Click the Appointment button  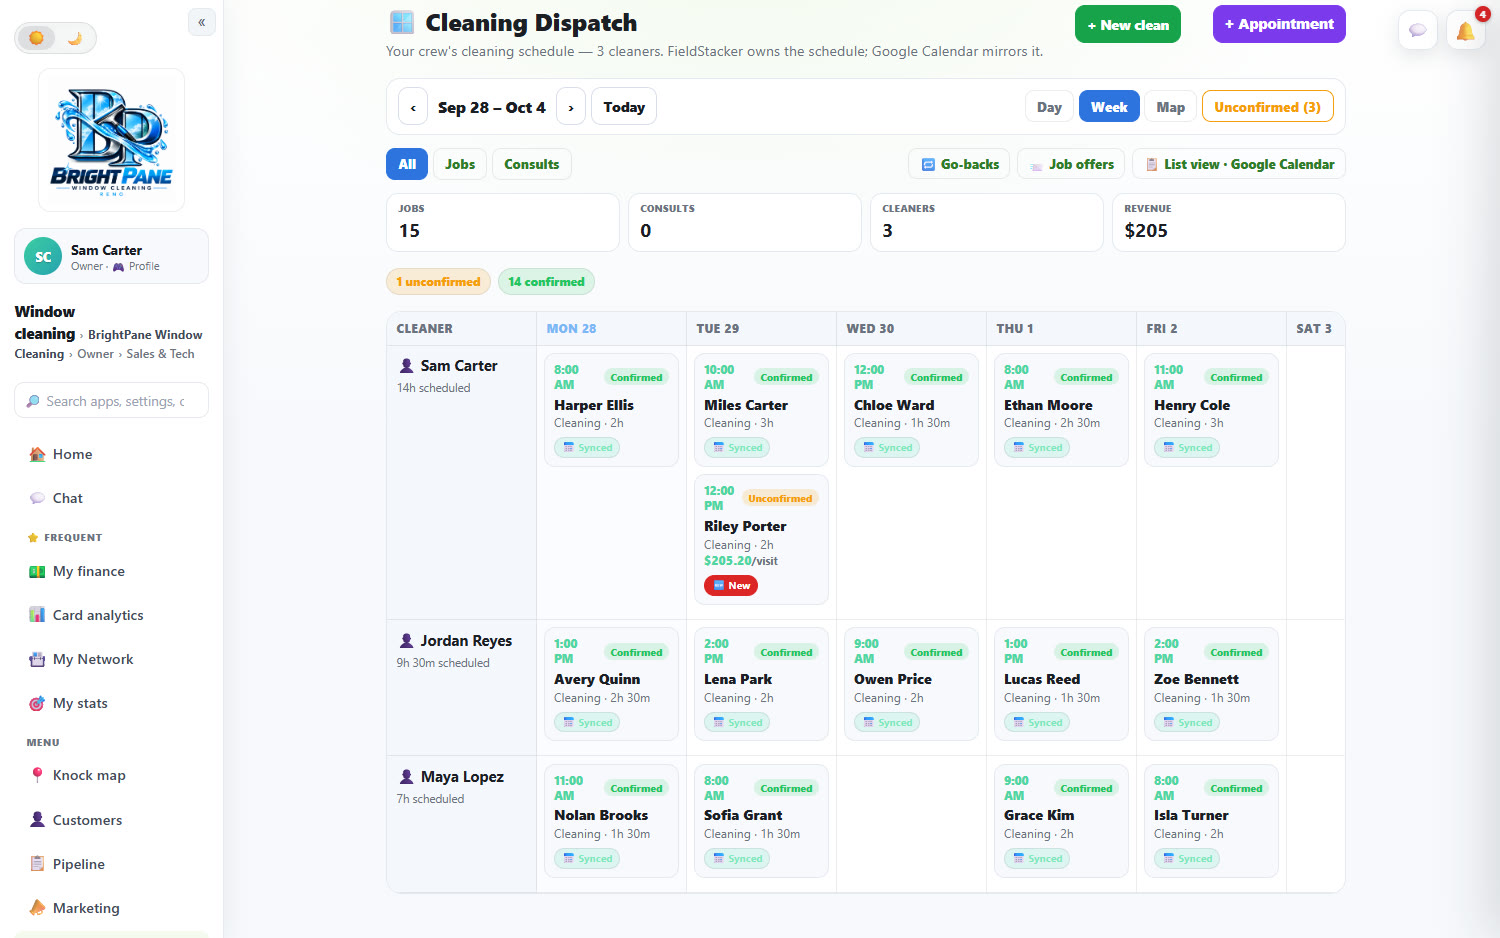[x=1279, y=24]
